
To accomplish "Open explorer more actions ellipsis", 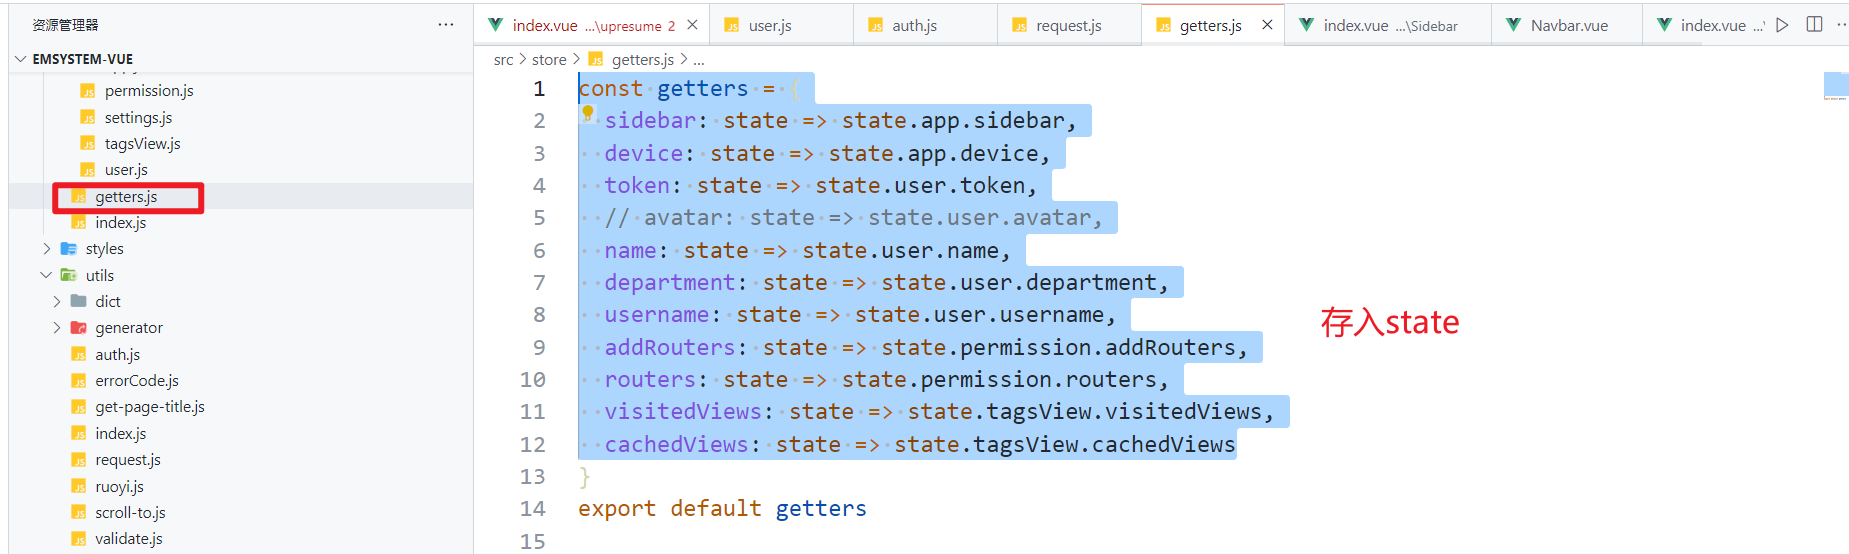I will point(446,25).
